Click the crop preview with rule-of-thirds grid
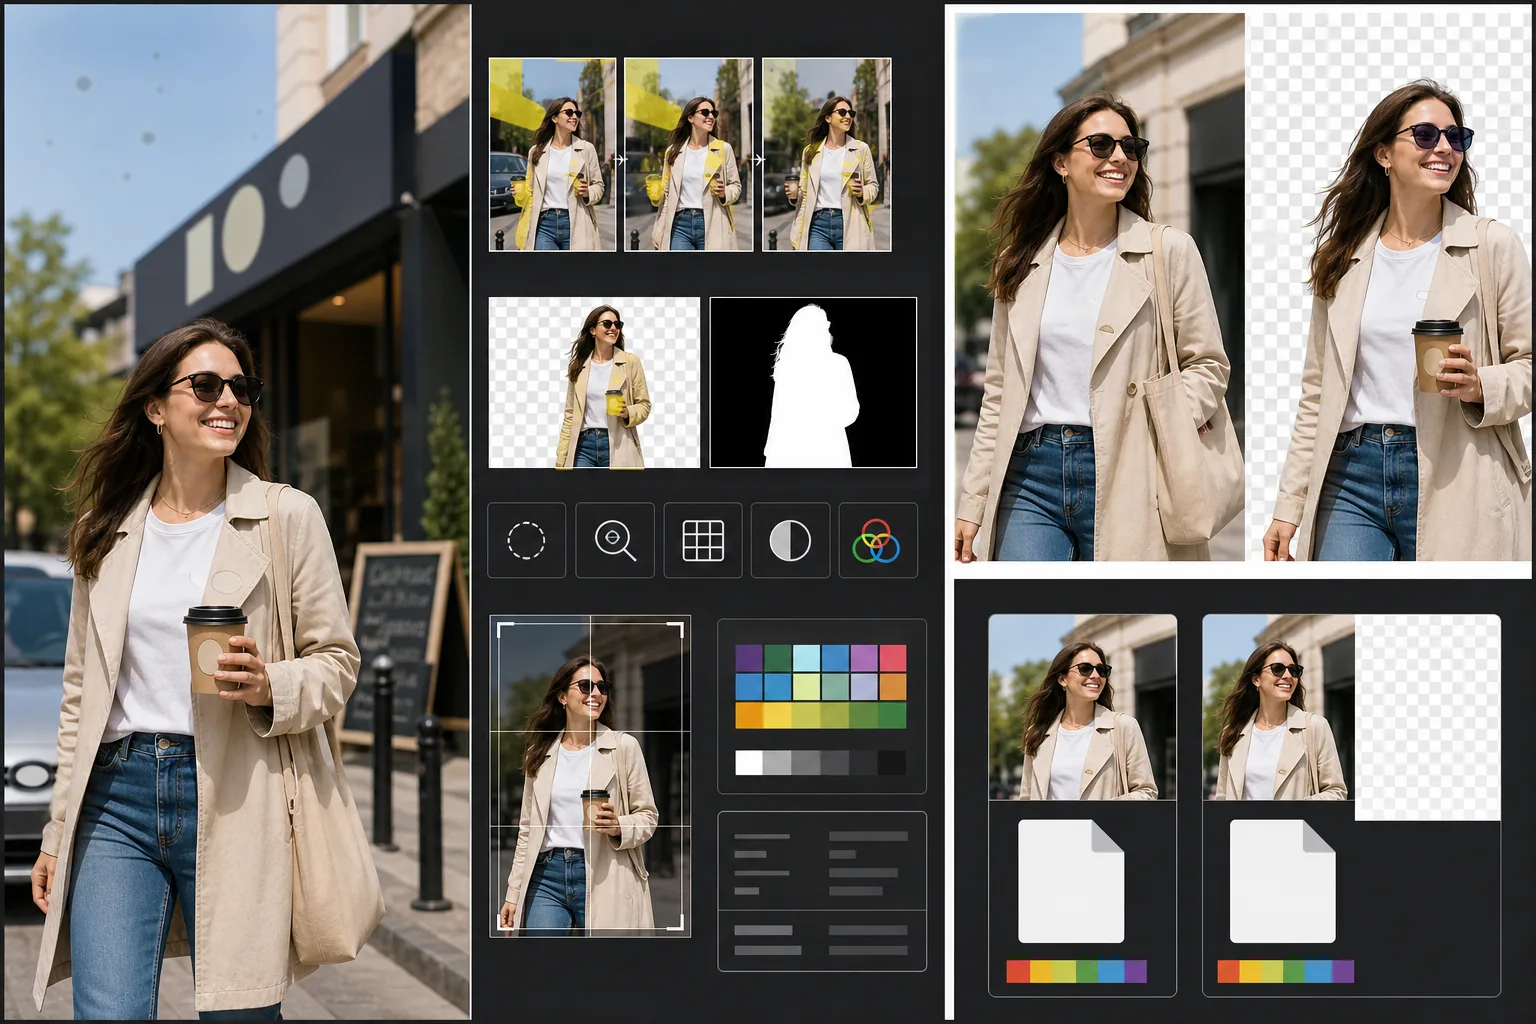1536x1024 pixels. pos(590,776)
